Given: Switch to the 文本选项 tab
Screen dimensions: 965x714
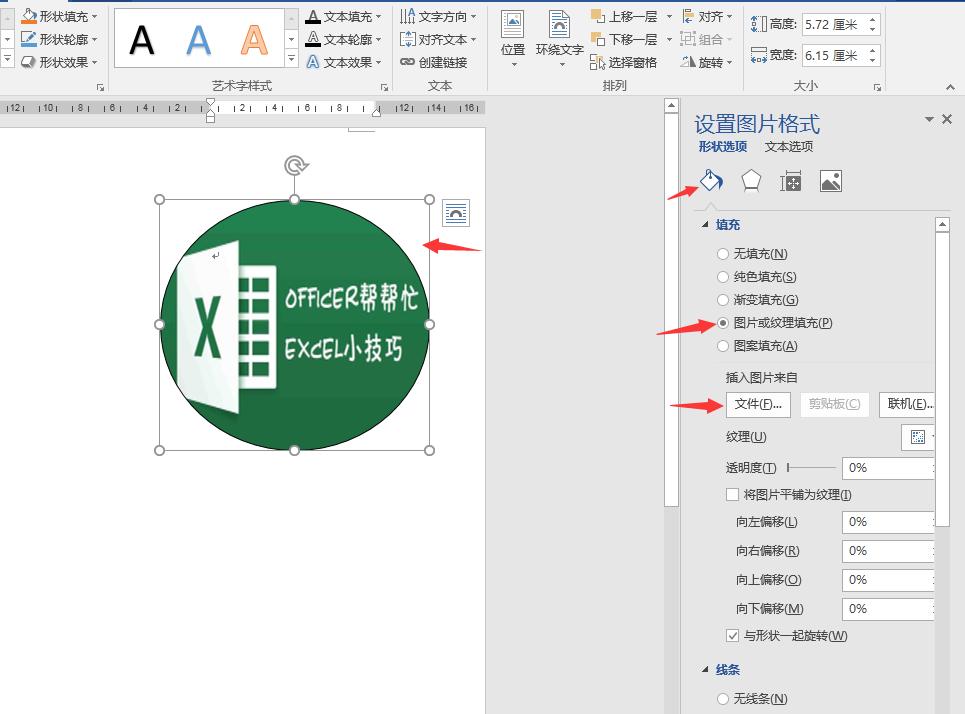Looking at the screenshot, I should [x=789, y=146].
